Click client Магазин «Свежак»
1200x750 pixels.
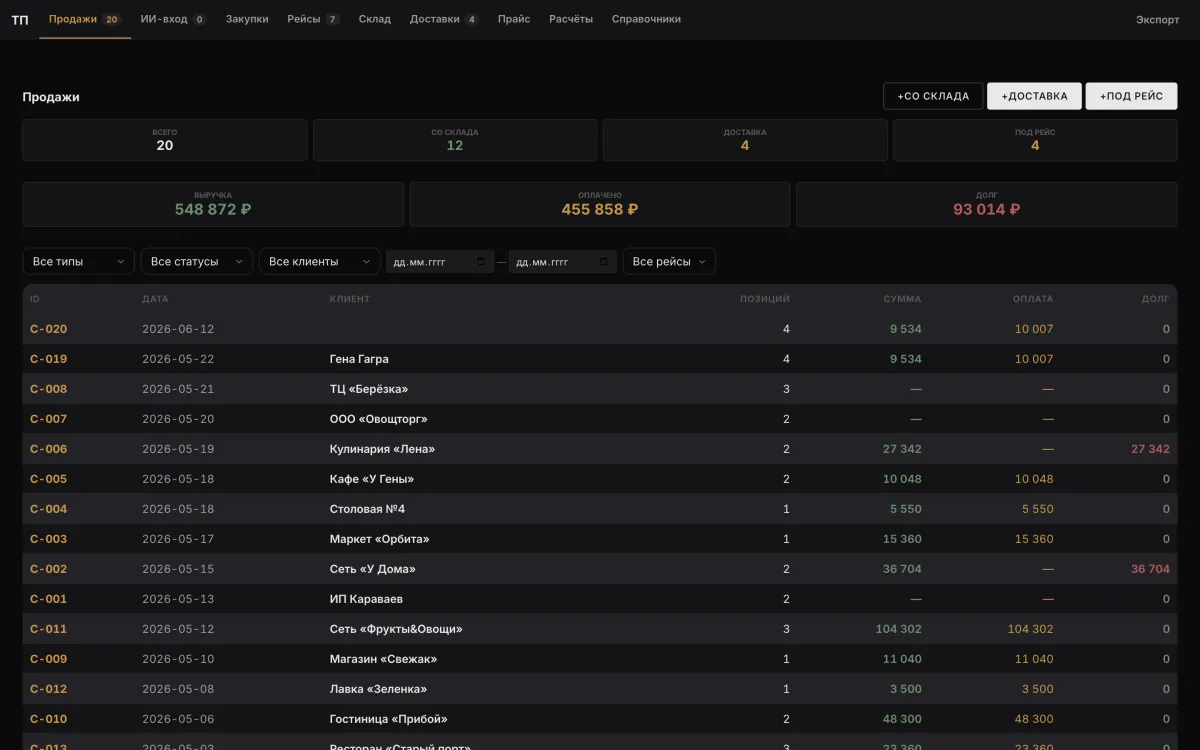click(384, 659)
